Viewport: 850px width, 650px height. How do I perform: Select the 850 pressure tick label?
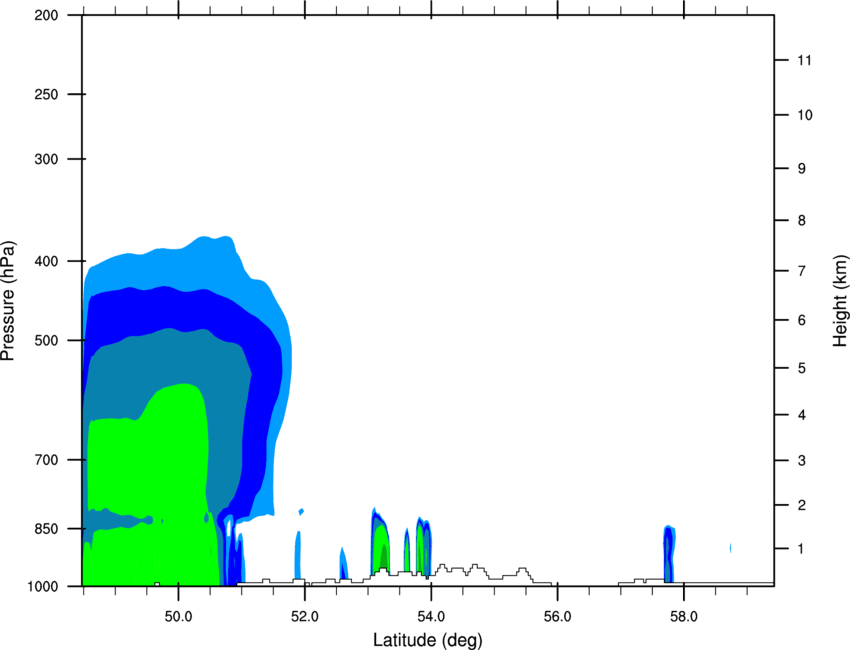pyautogui.click(x=46, y=529)
